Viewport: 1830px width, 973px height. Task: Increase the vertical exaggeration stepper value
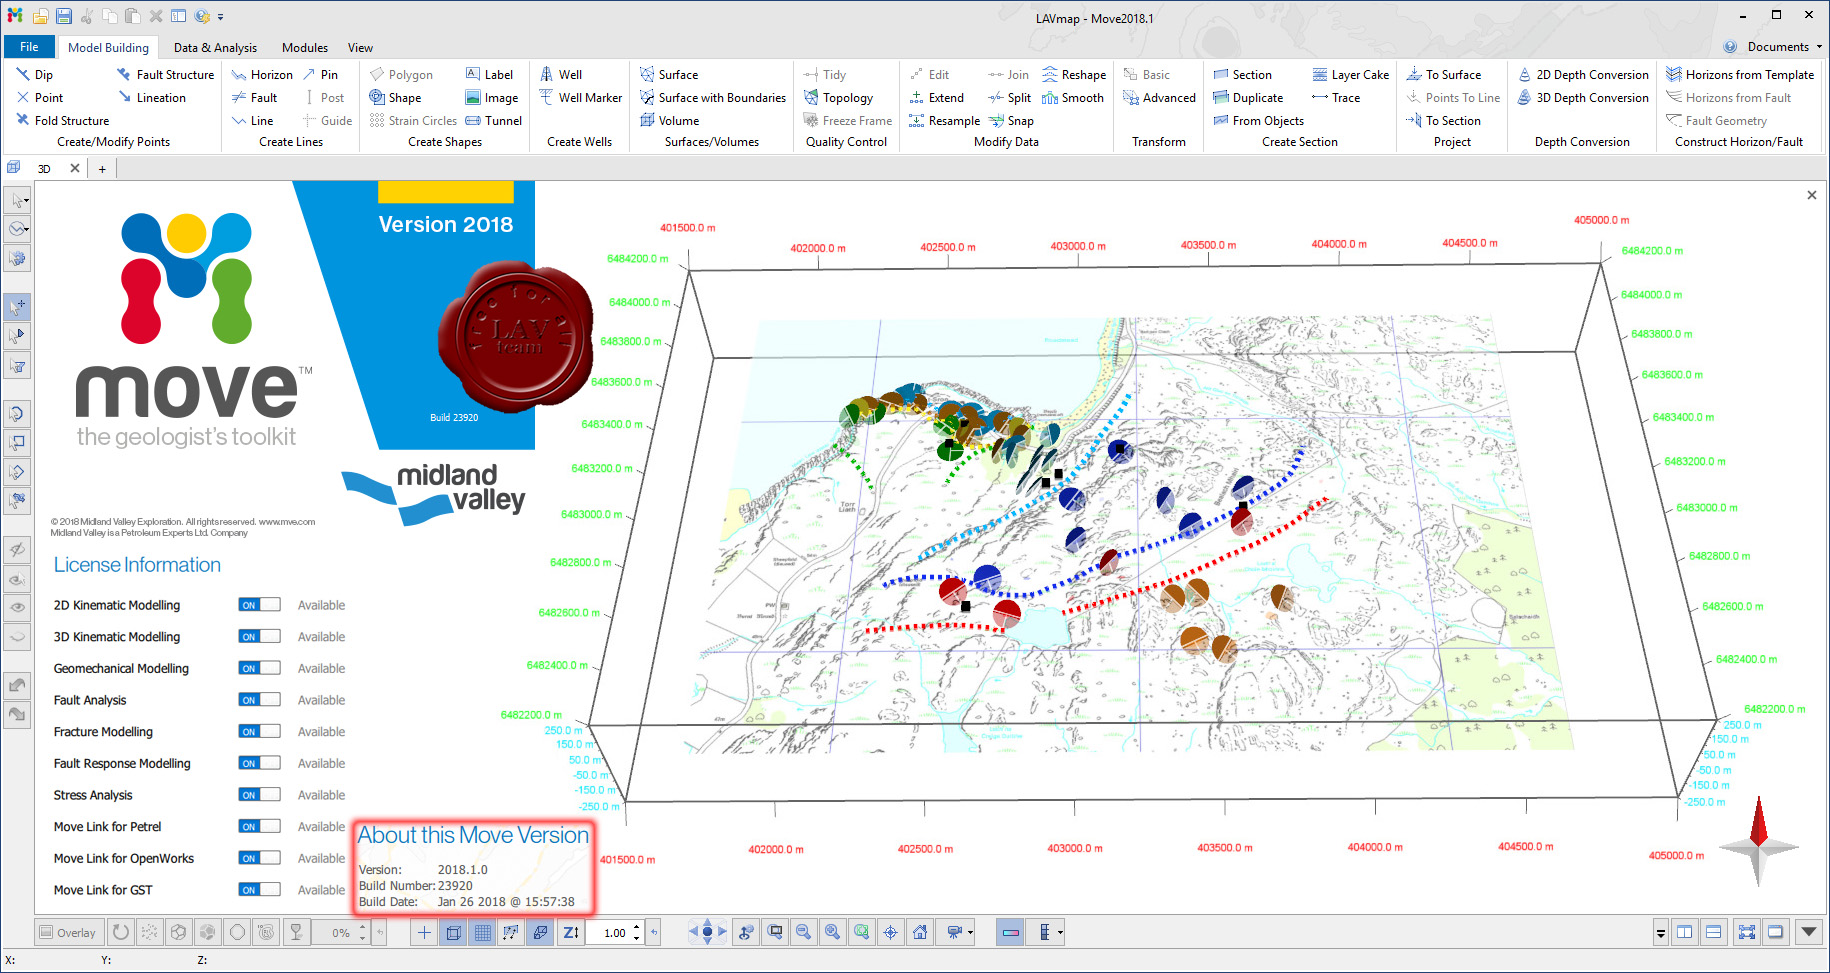[x=636, y=927]
